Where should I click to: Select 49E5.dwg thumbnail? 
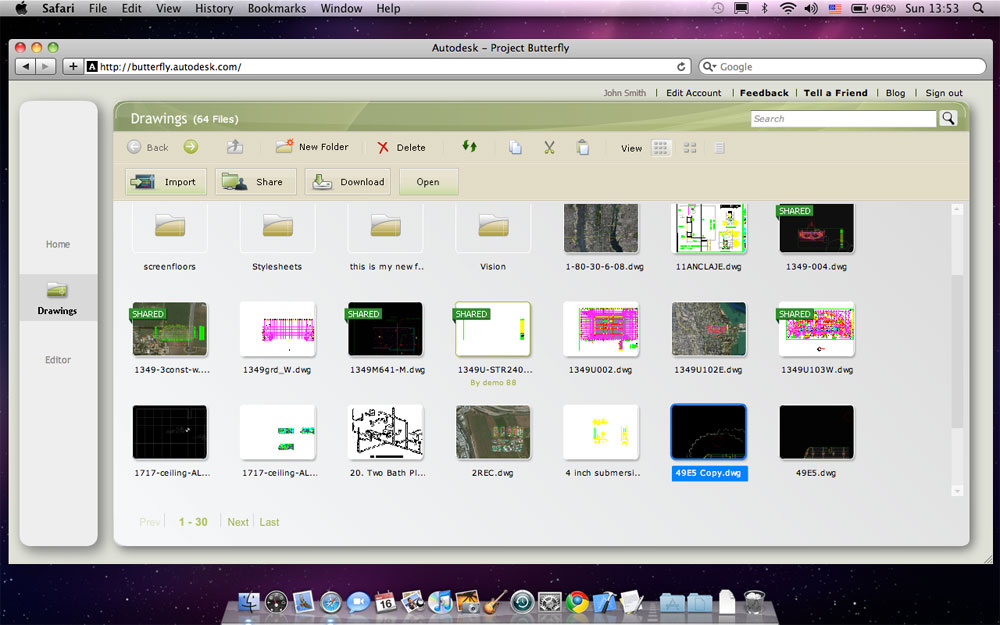pos(816,432)
